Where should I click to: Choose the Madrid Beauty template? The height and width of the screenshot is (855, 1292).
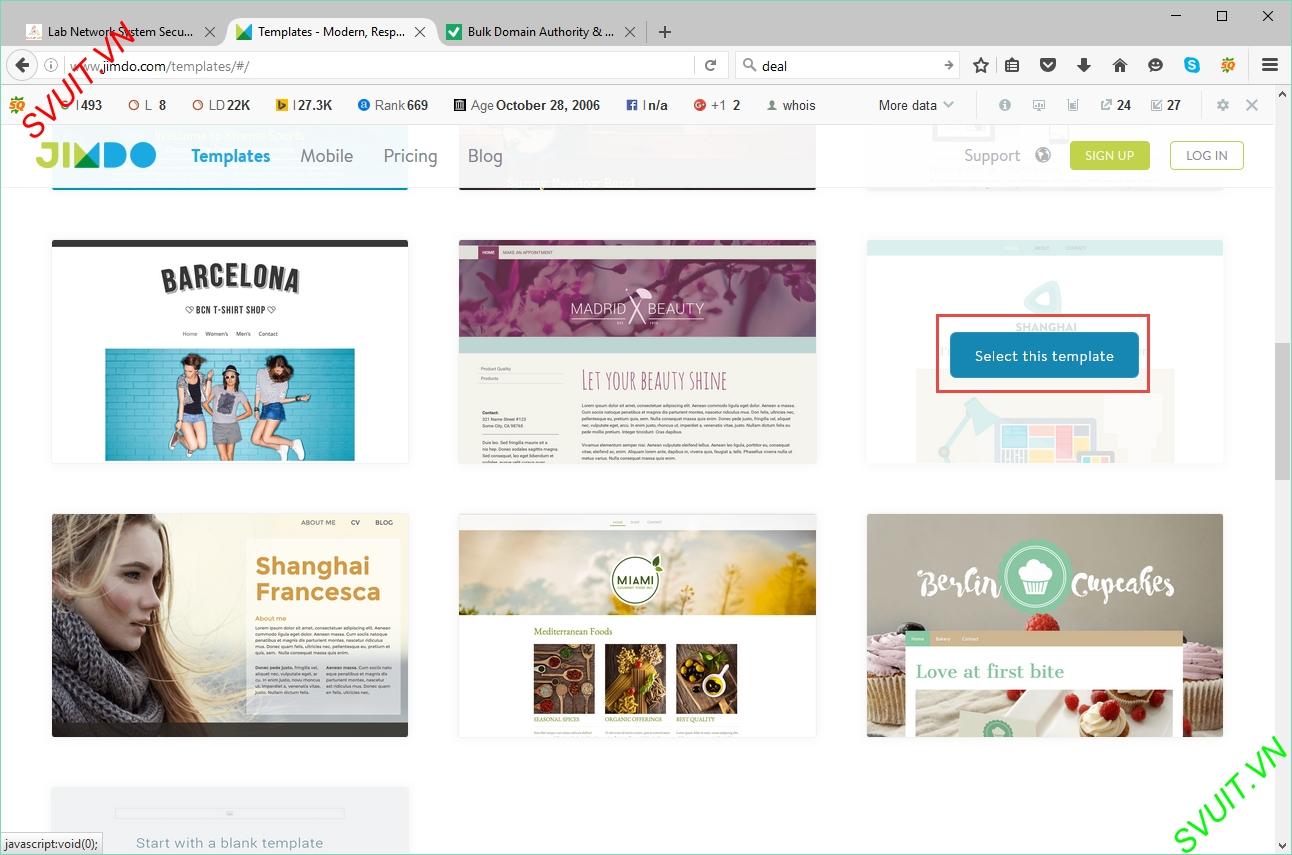click(x=637, y=352)
